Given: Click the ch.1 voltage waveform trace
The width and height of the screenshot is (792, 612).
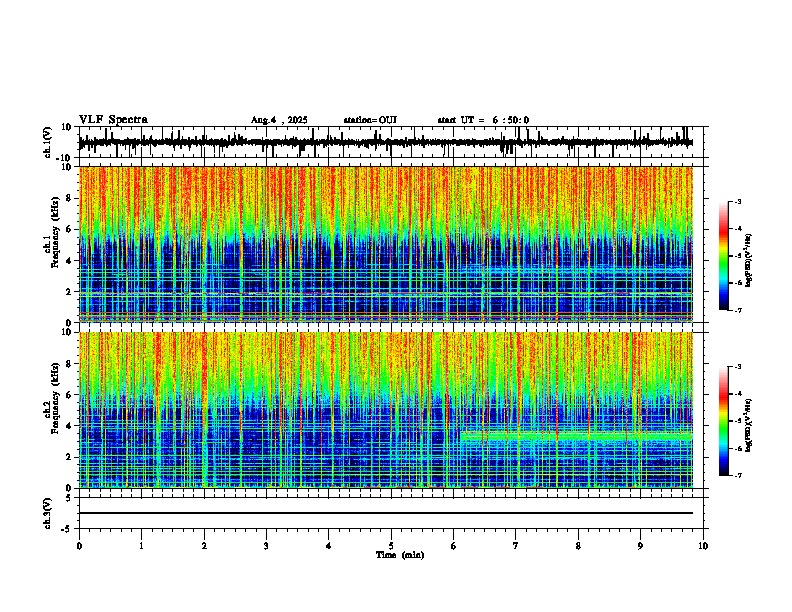Looking at the screenshot, I should [x=385, y=142].
